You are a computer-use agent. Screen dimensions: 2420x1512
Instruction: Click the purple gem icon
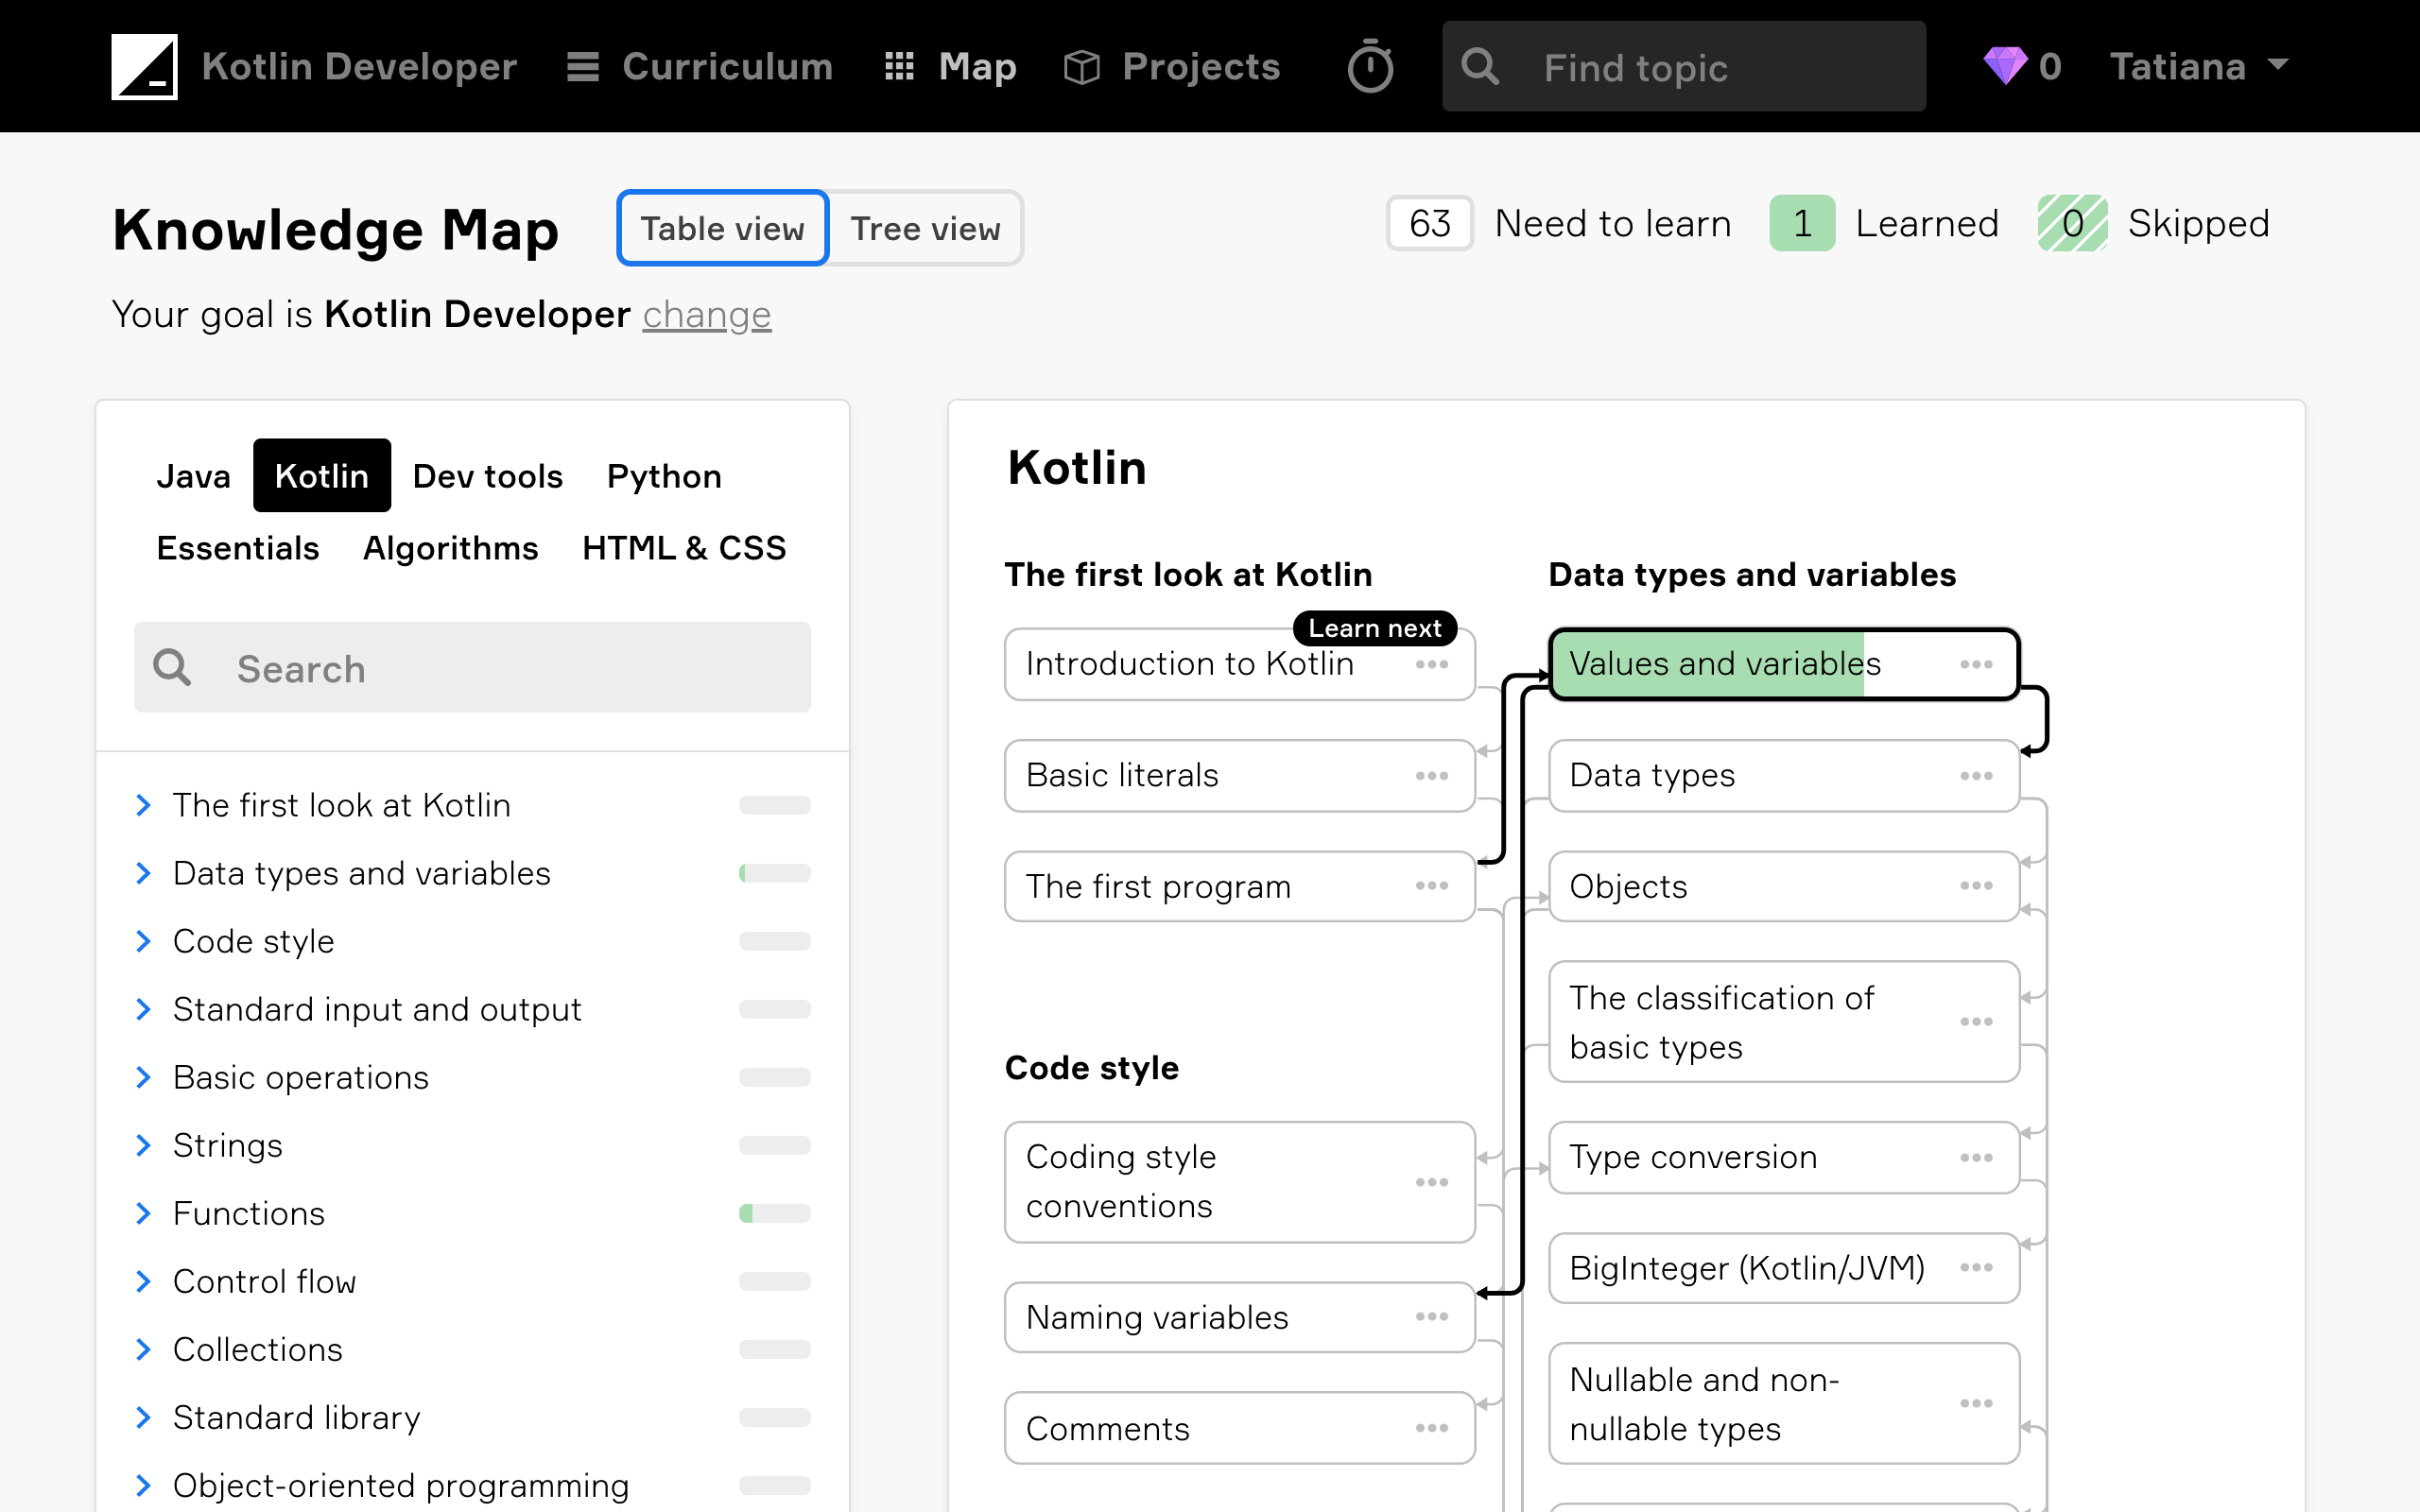pos(2005,66)
